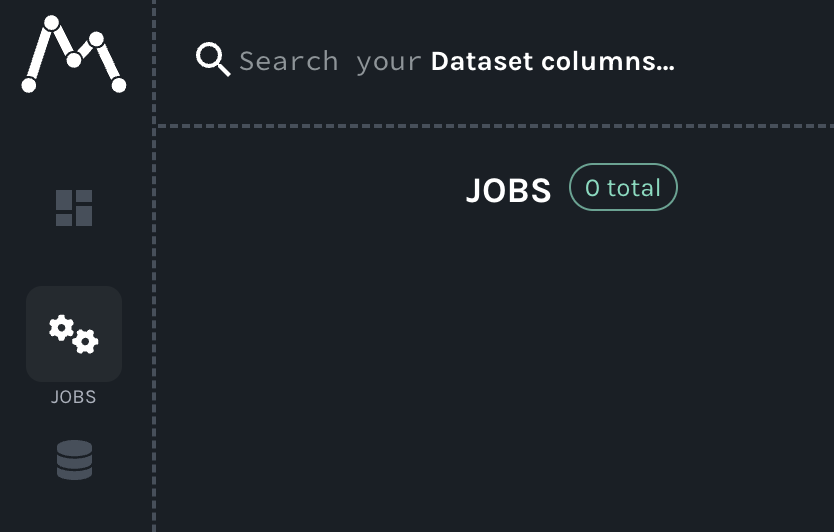
Task: Click the app logo in the sidebar
Action: point(73,55)
